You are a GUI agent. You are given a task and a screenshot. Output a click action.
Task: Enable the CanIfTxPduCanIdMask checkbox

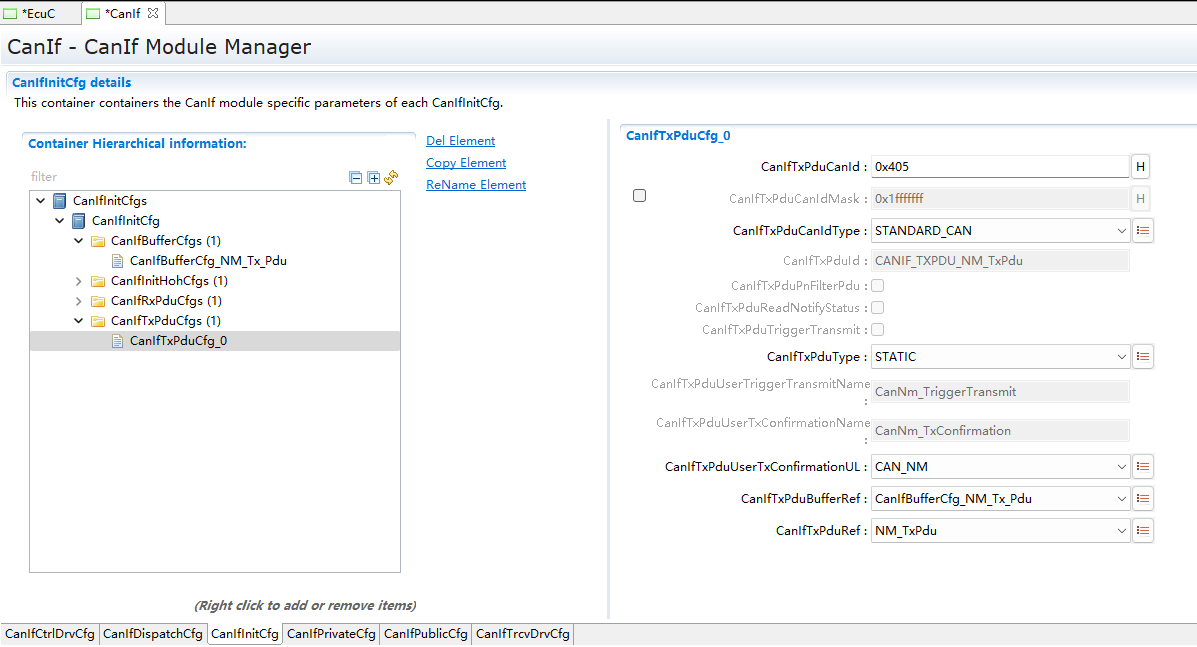(640, 196)
